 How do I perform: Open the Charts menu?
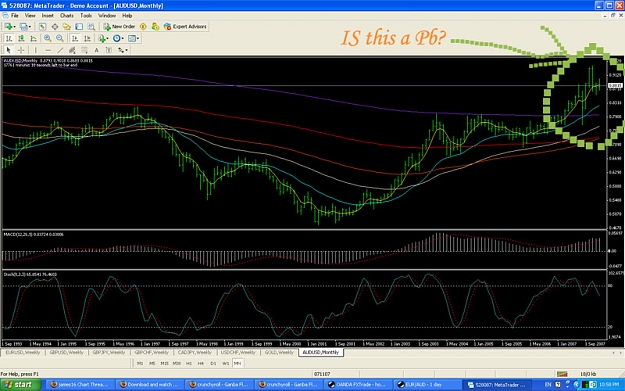point(67,16)
